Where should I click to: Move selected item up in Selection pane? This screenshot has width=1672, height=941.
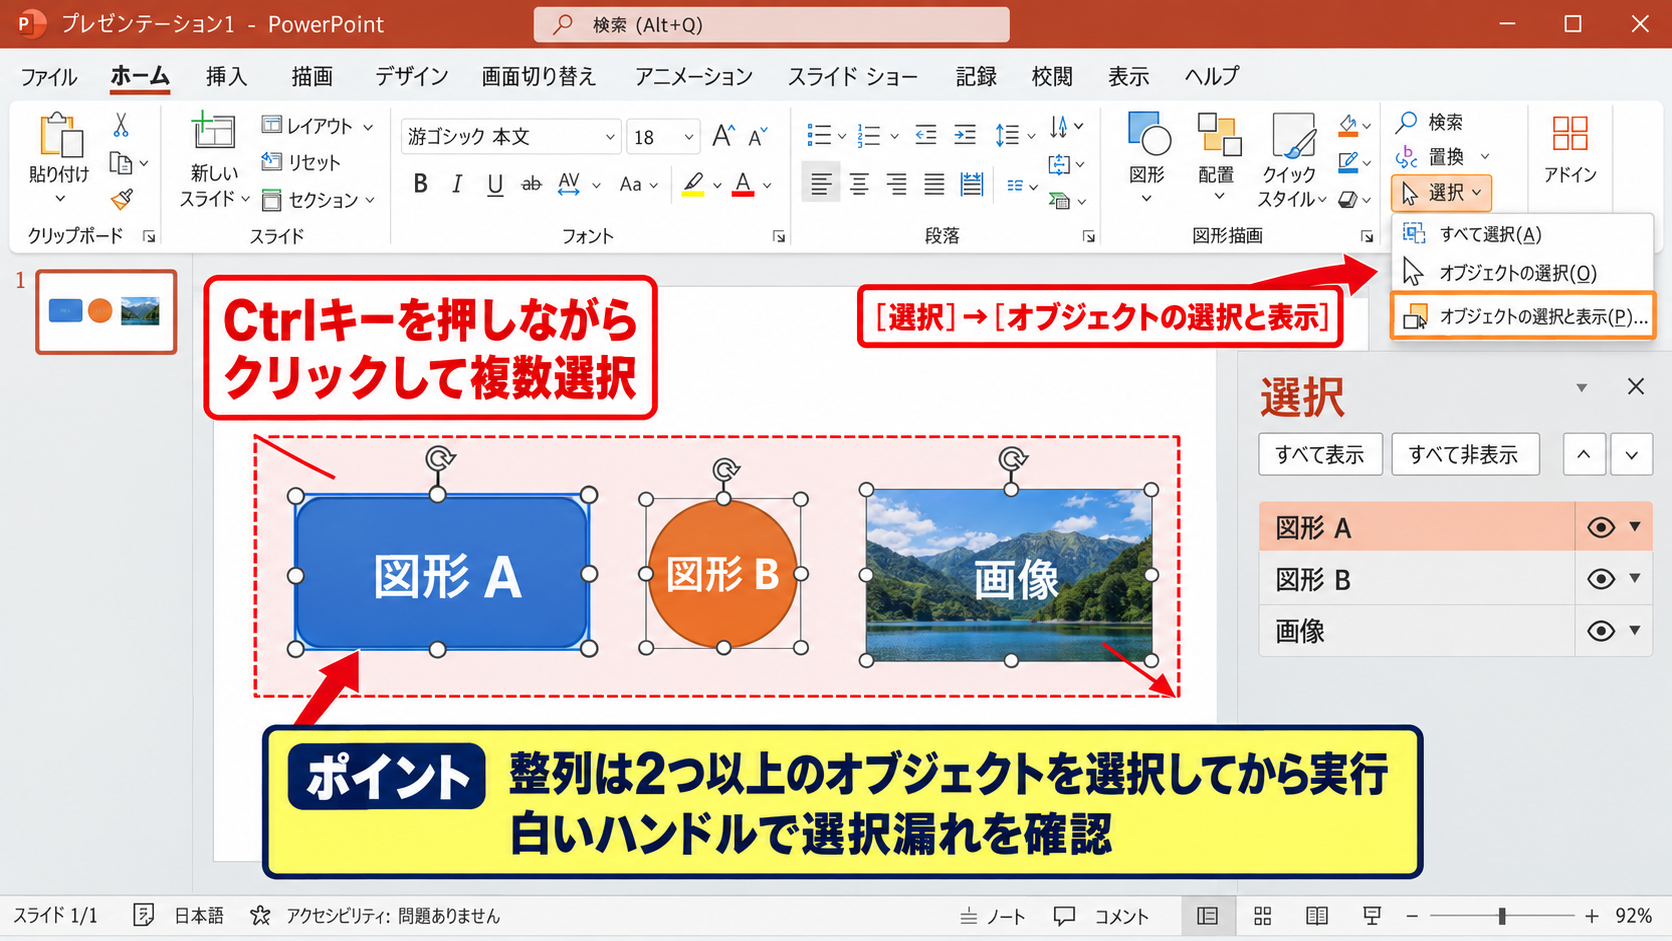point(1584,455)
